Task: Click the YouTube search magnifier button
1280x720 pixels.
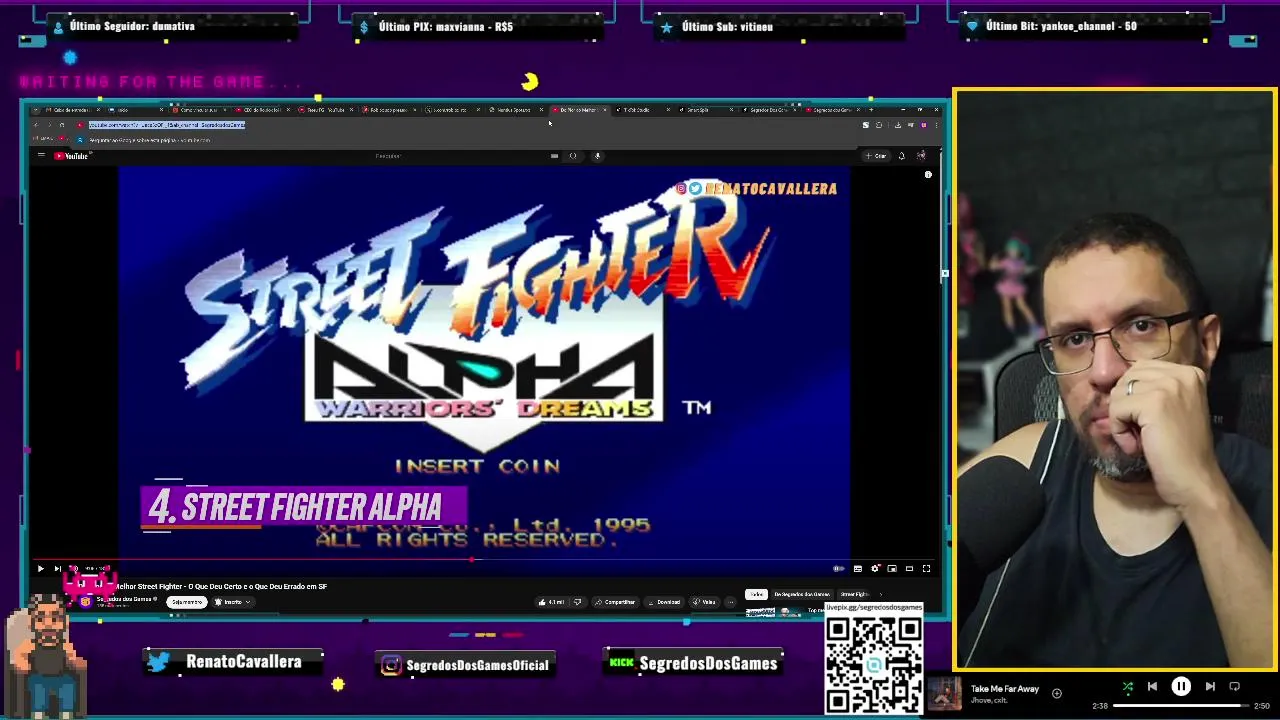Action: pyautogui.click(x=573, y=156)
